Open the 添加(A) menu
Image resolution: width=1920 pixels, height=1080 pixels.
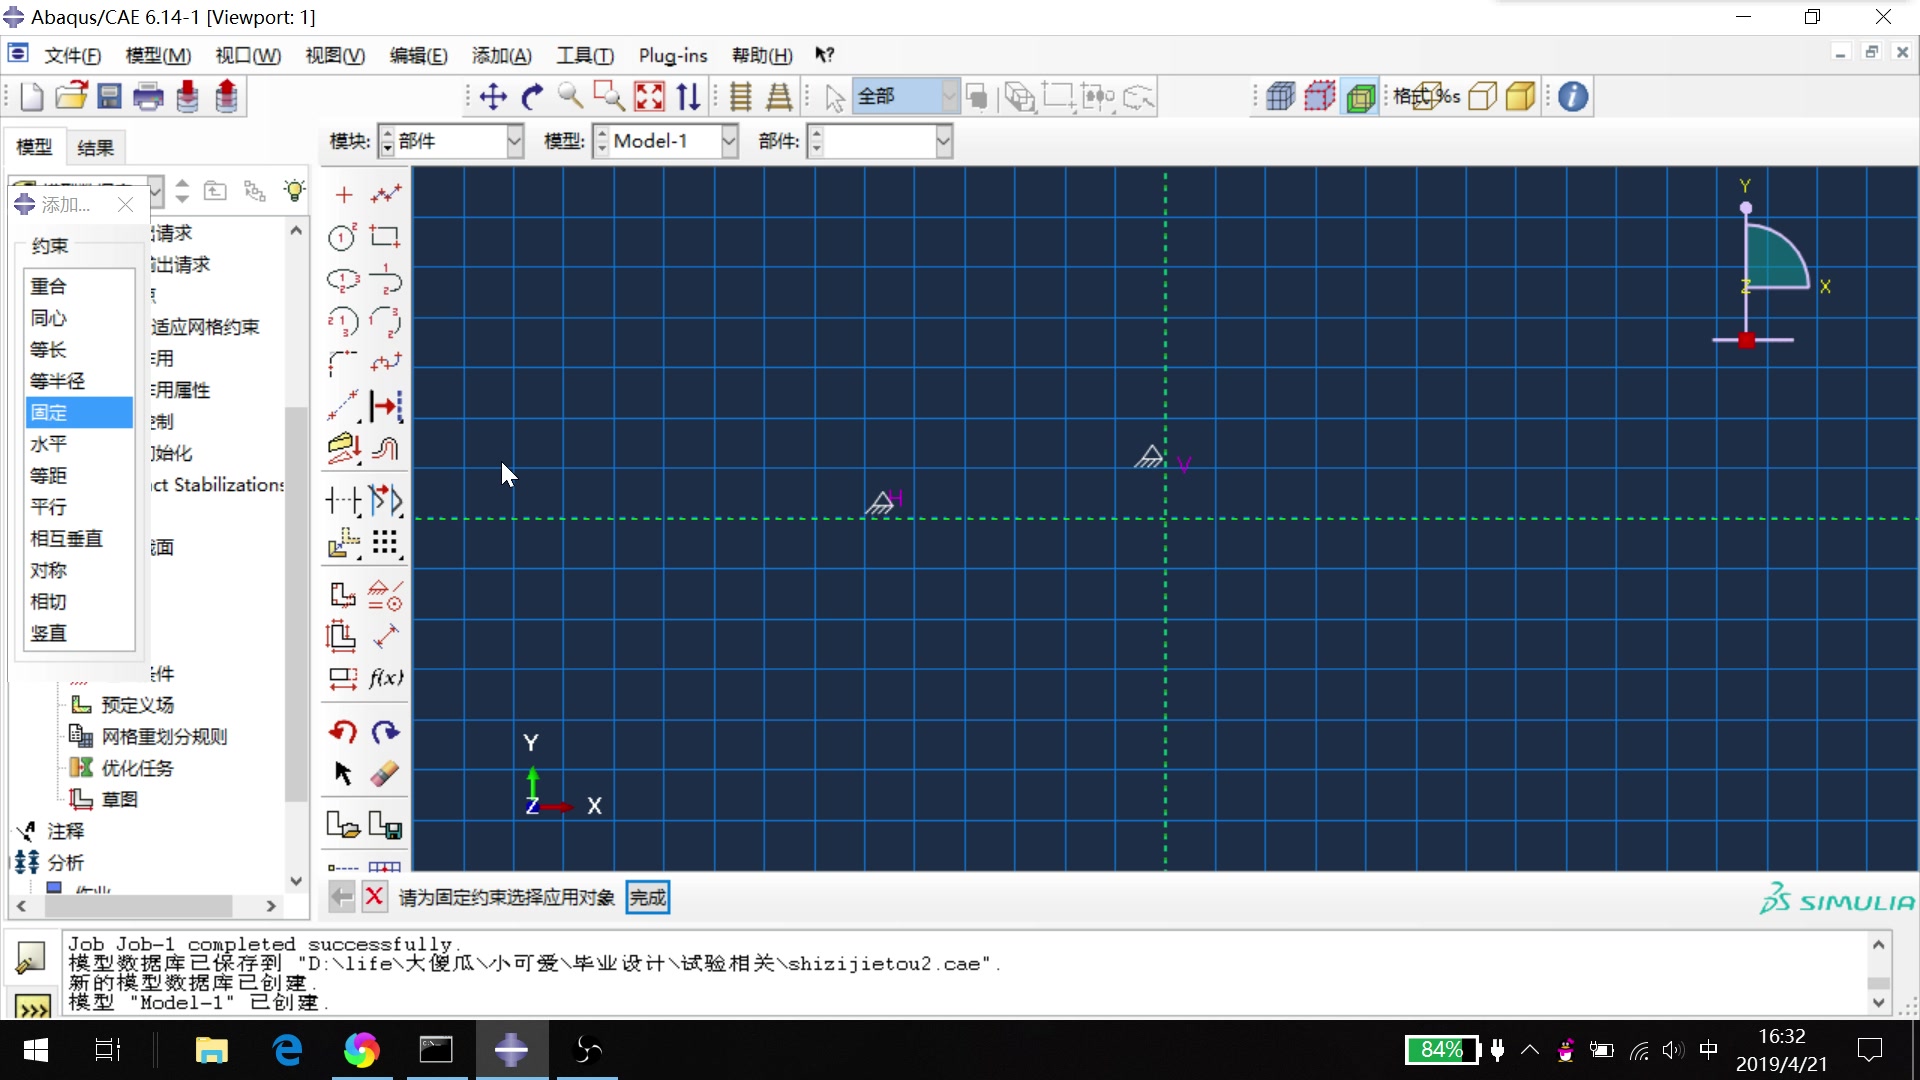click(501, 56)
